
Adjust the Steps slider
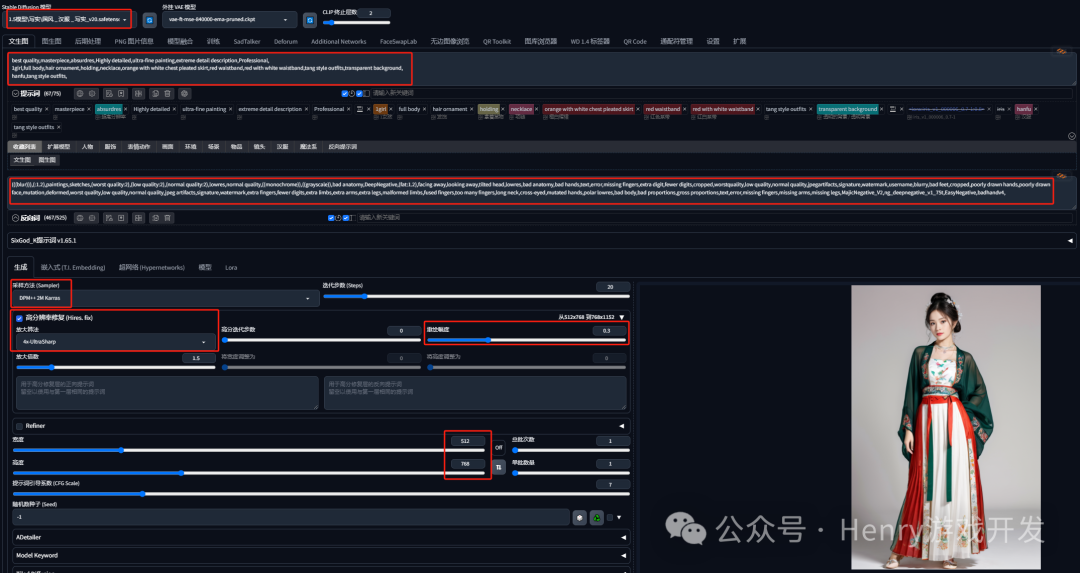pos(477,296)
